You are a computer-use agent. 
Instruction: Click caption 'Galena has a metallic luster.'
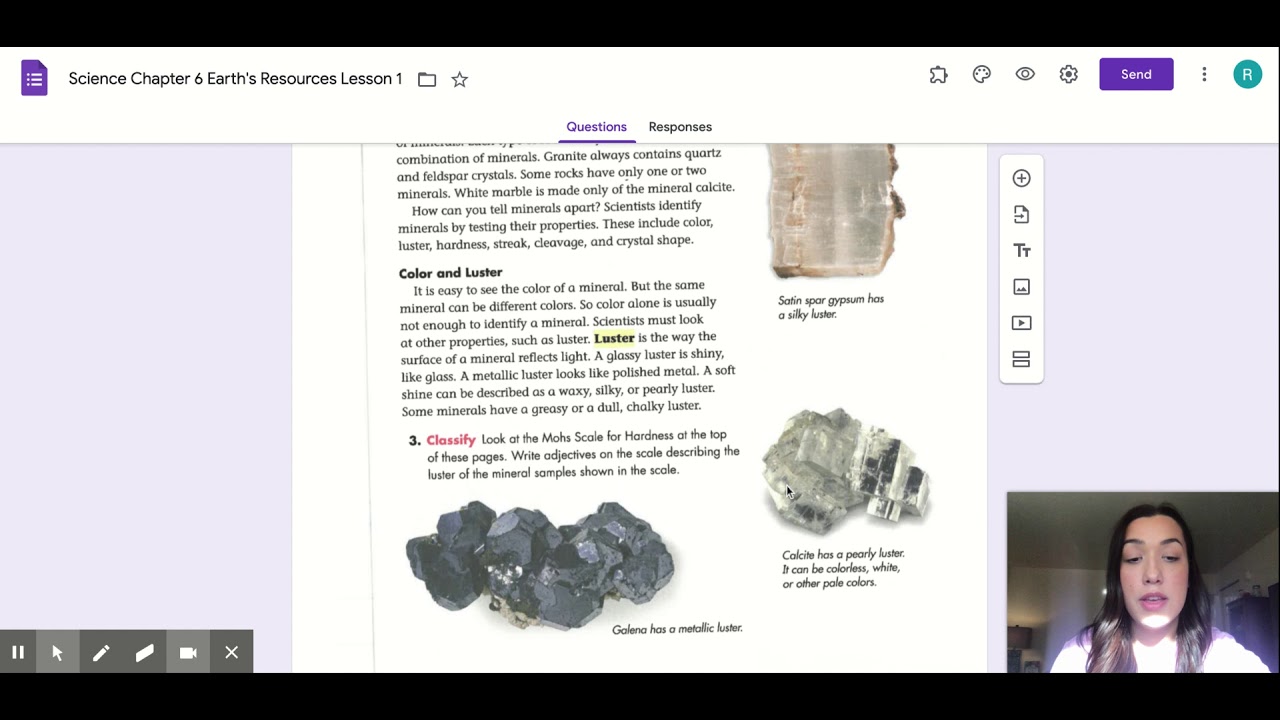pyautogui.click(x=677, y=628)
